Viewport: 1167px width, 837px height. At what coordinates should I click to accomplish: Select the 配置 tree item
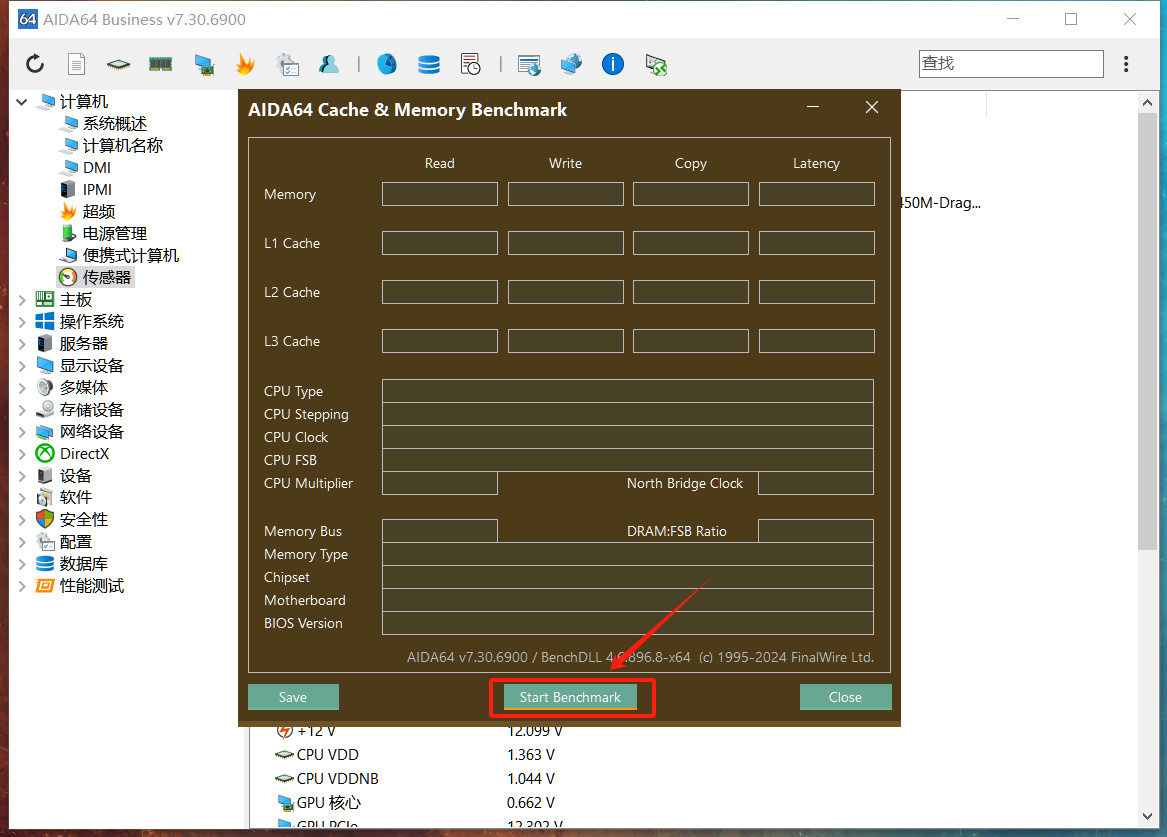(x=75, y=542)
